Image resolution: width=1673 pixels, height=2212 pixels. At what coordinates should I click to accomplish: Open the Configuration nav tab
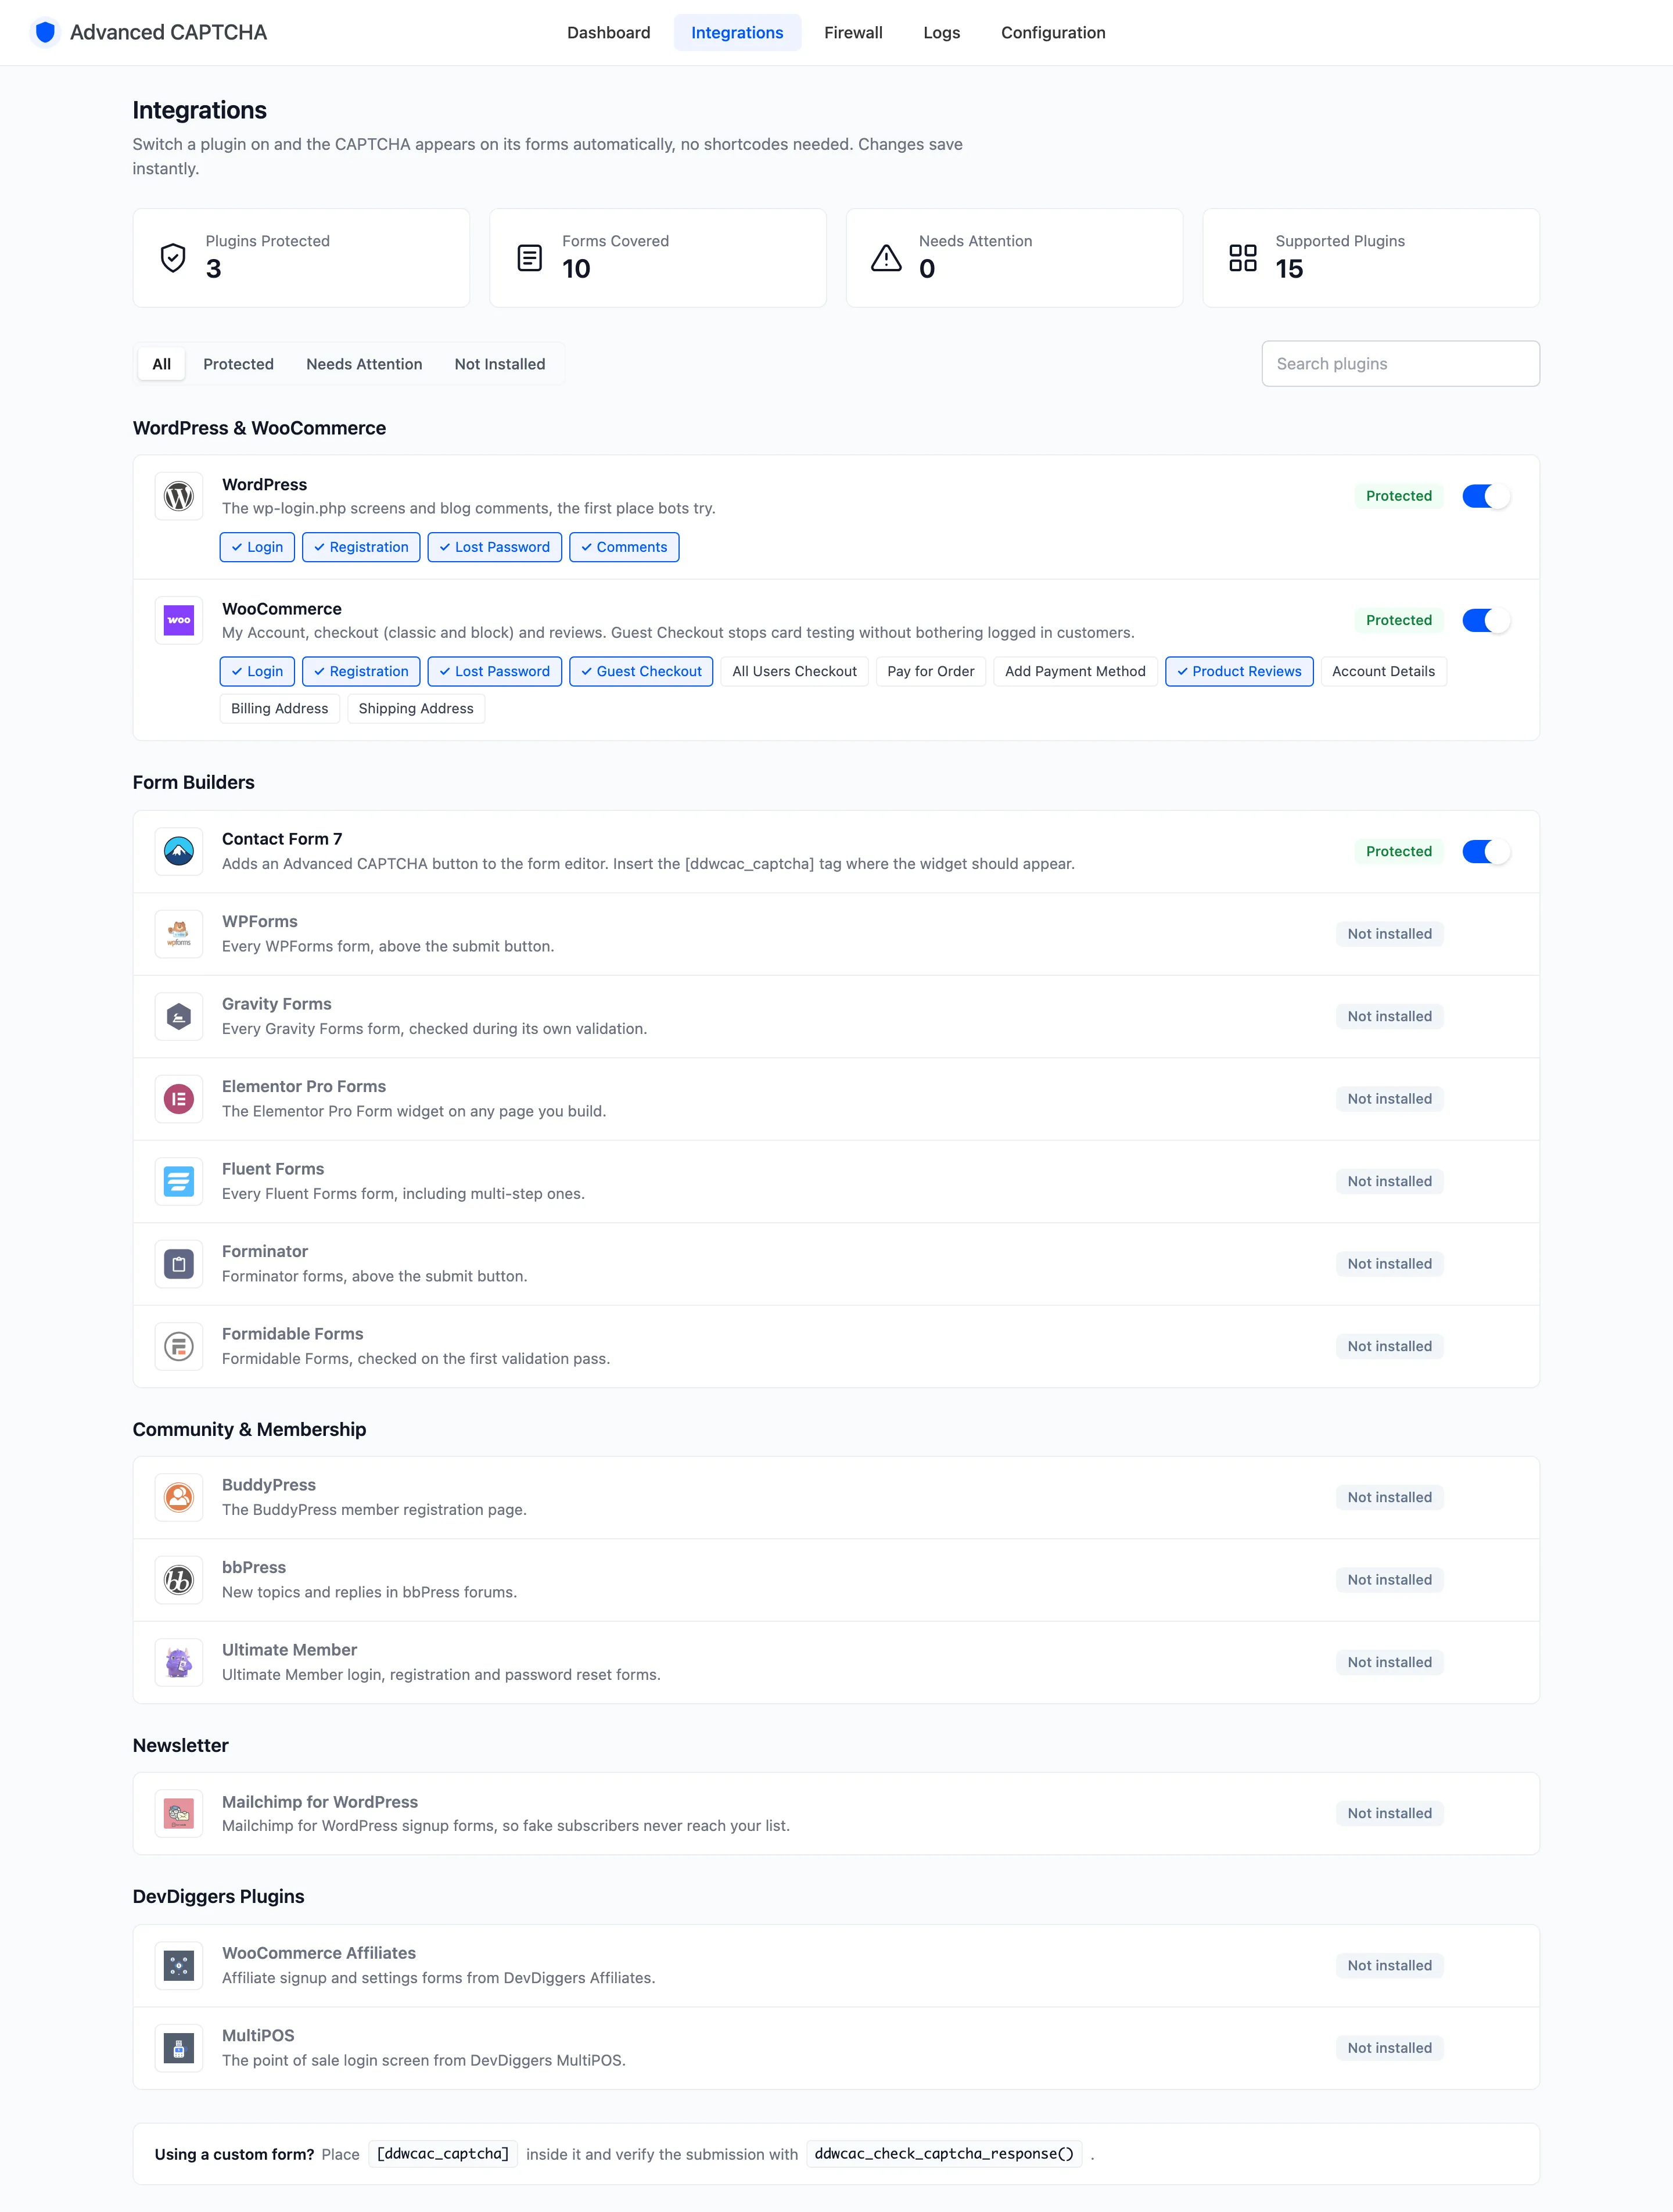click(x=1053, y=32)
